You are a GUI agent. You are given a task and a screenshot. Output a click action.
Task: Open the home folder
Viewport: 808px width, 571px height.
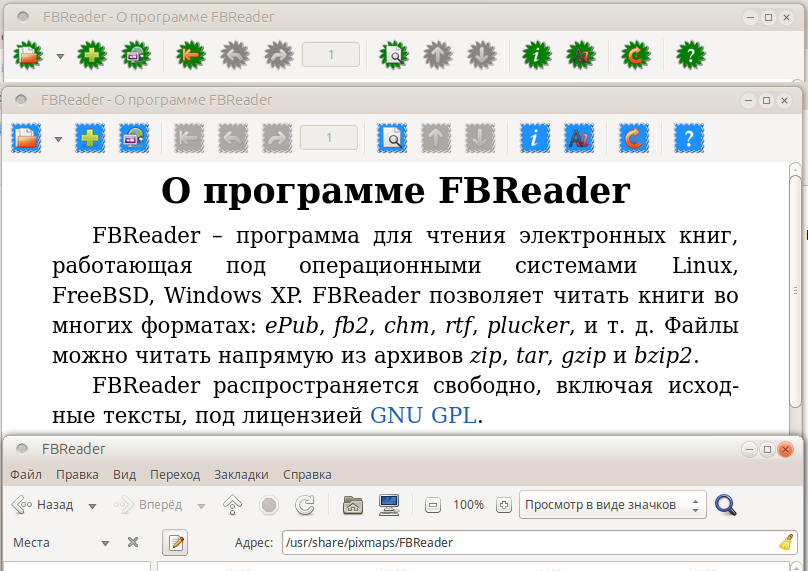[353, 505]
